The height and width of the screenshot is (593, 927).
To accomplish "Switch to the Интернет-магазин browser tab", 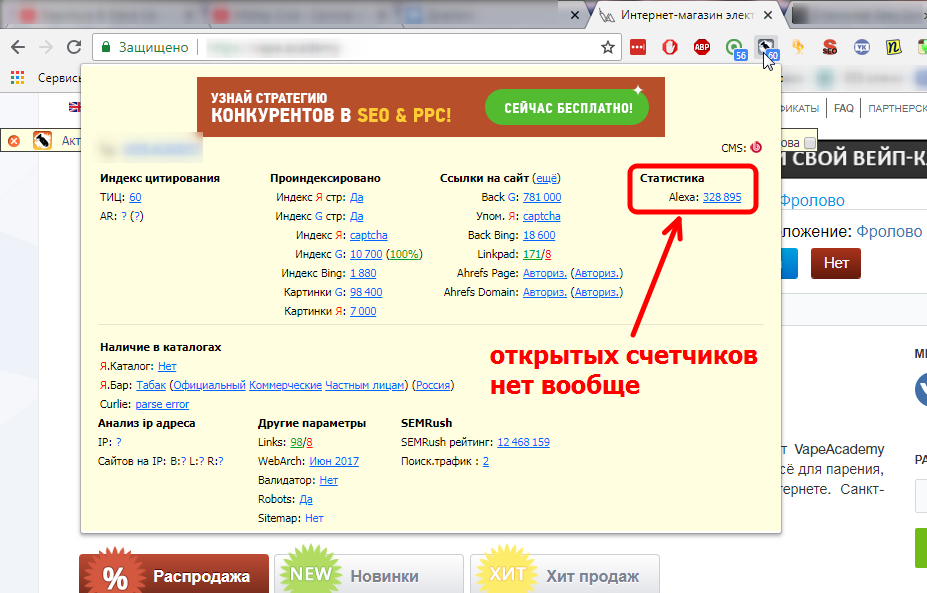I will tap(680, 15).
